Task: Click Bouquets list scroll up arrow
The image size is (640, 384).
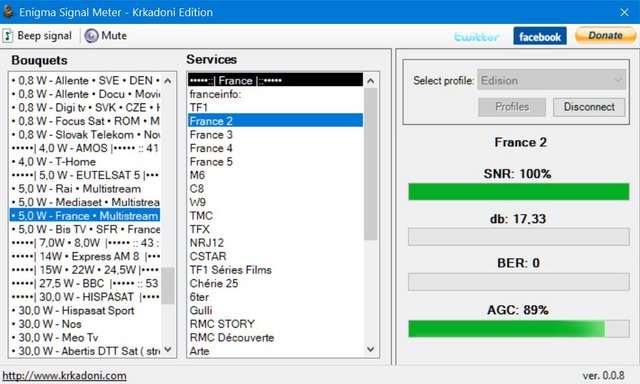Action: [x=167, y=81]
